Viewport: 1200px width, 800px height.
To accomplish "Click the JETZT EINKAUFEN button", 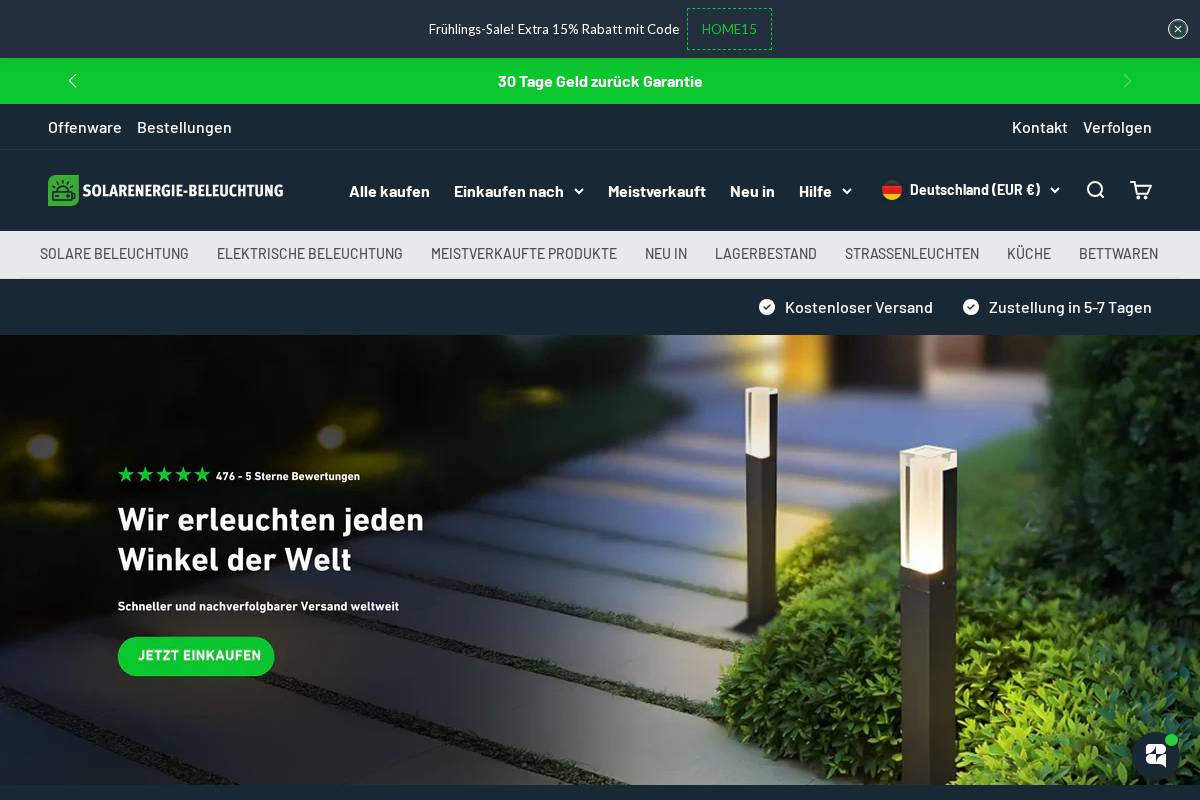I will (x=196, y=656).
